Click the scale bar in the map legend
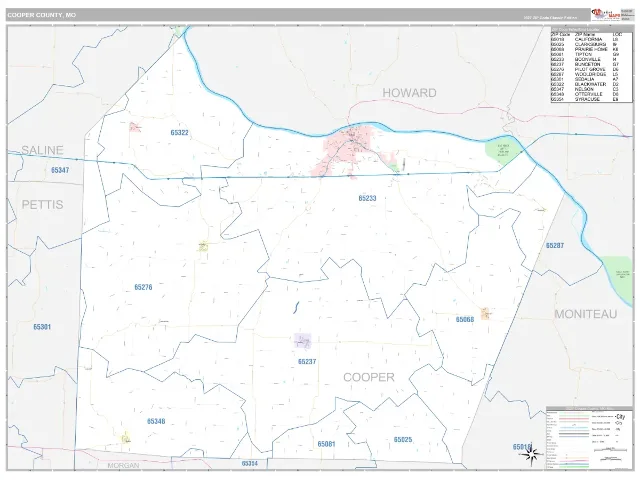Image resolution: width=640 pixels, height=480 pixels. tap(610, 450)
